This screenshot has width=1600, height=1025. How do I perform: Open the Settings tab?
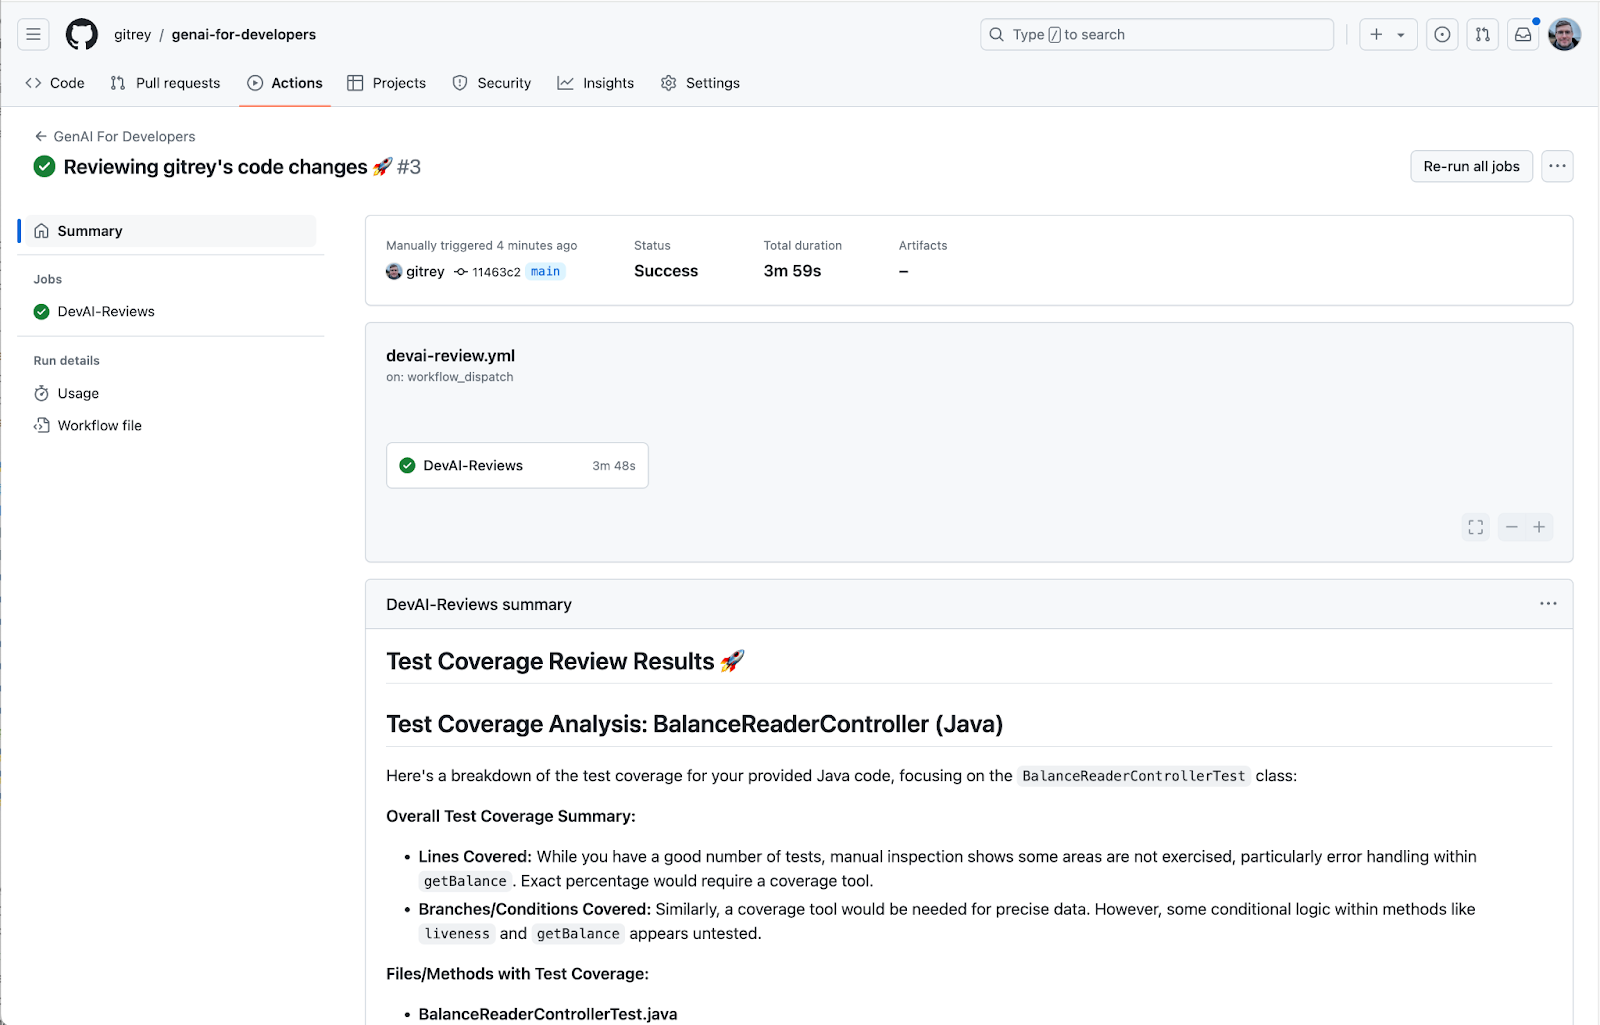[x=700, y=83]
